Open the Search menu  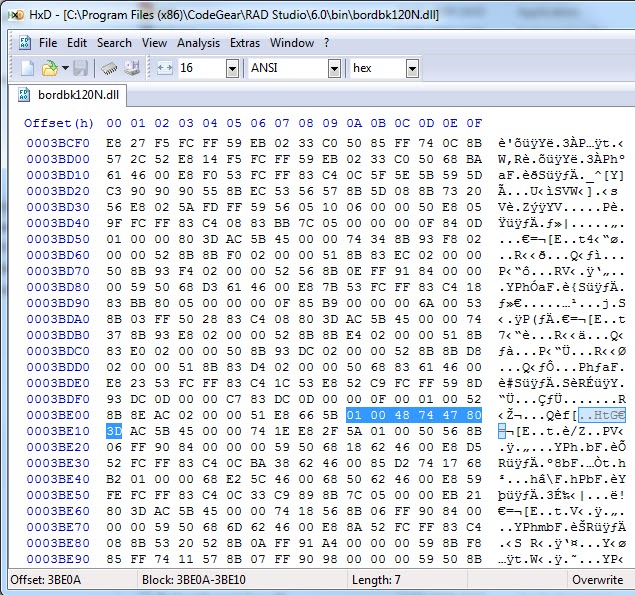tap(114, 43)
